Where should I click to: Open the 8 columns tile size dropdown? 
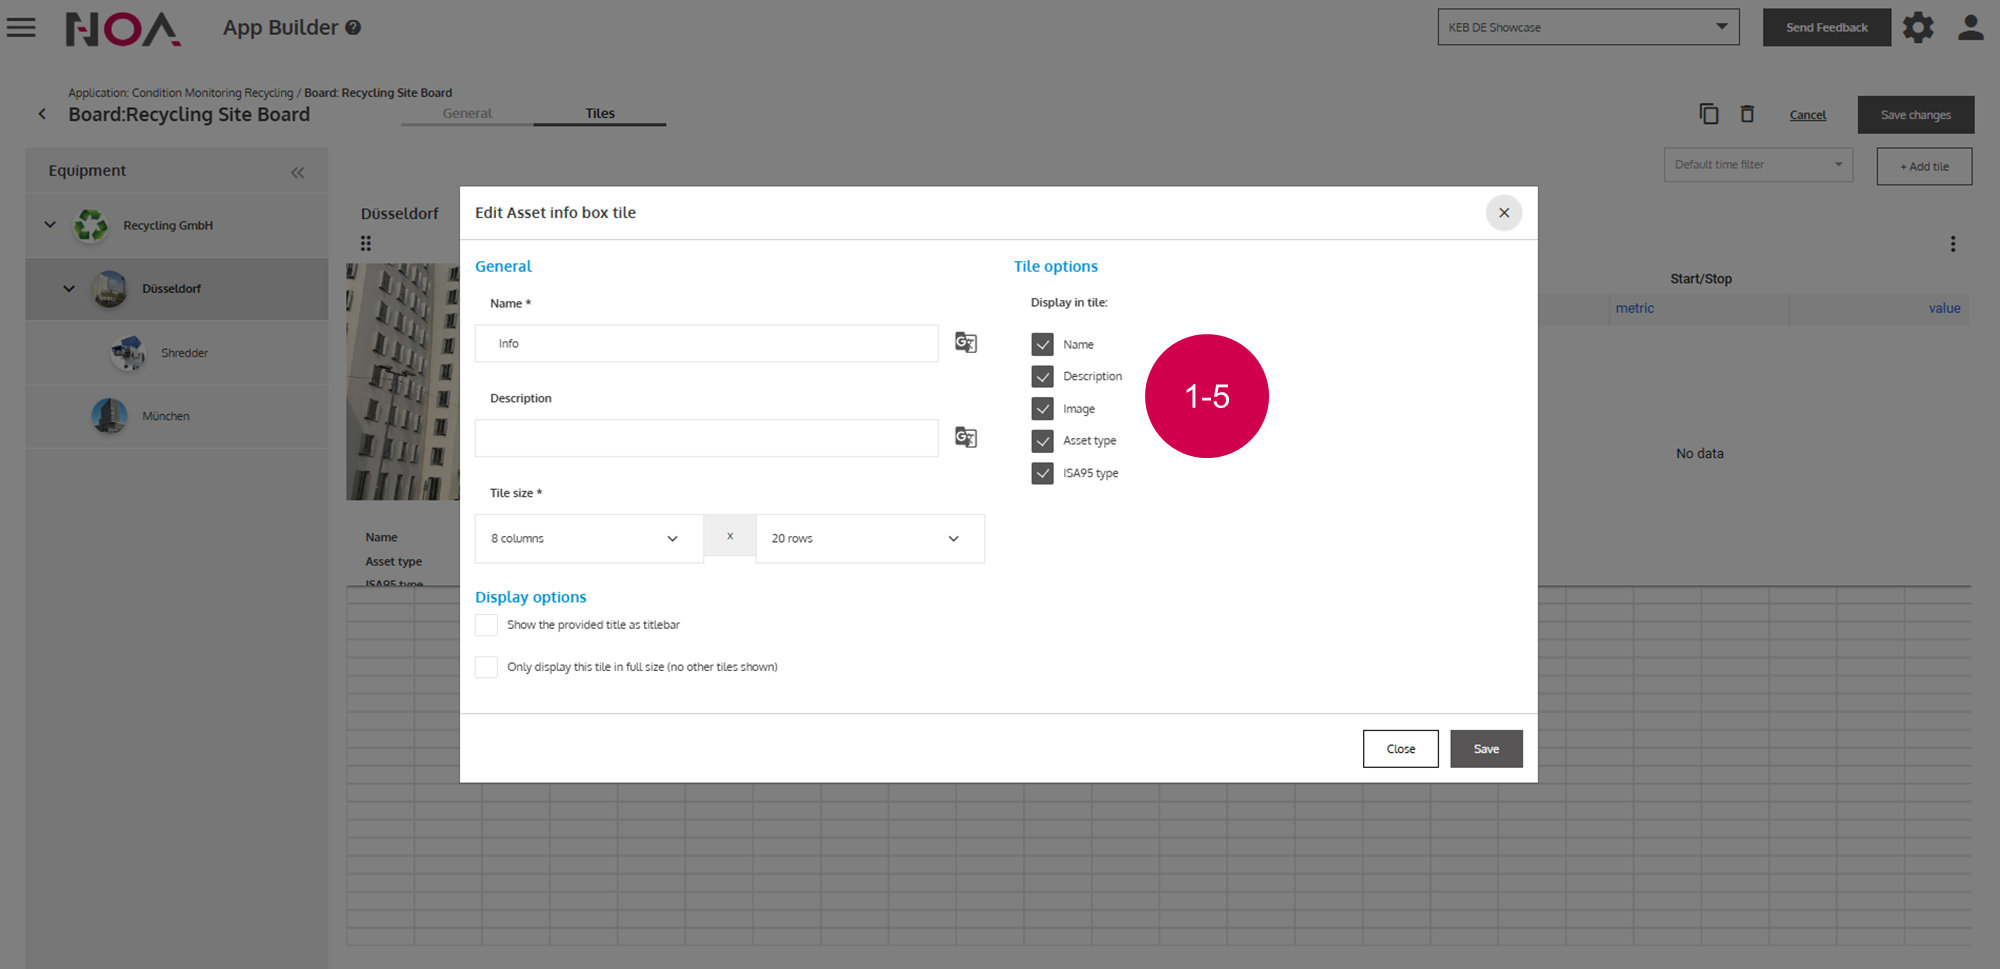click(x=588, y=539)
